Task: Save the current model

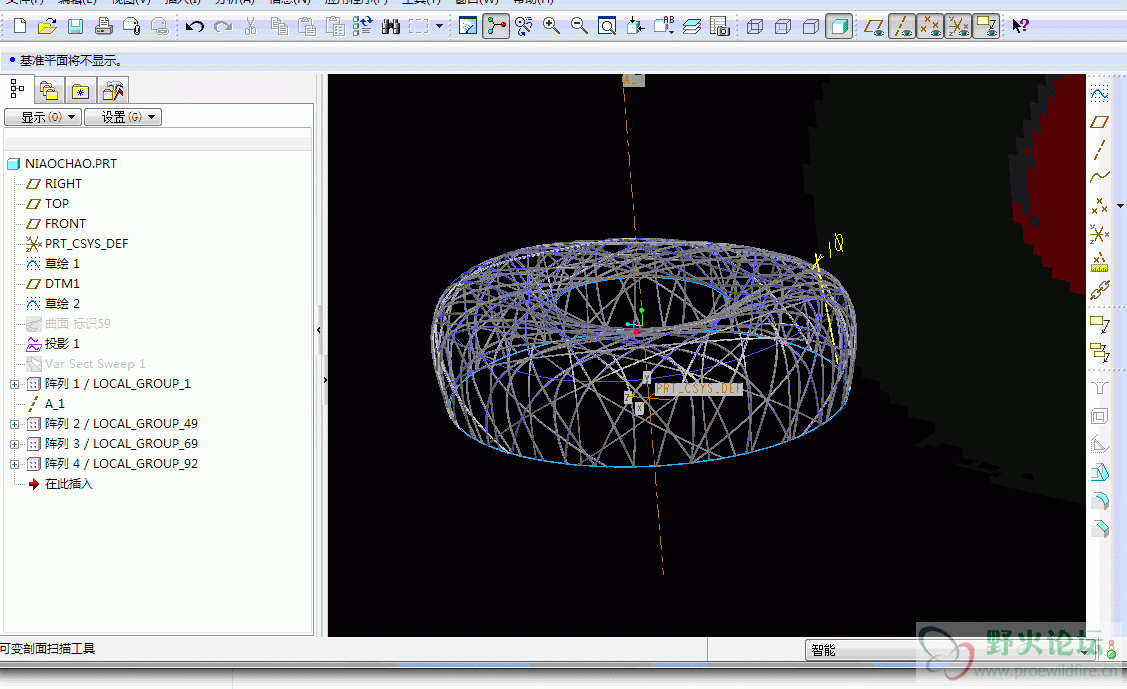Action: [75, 27]
